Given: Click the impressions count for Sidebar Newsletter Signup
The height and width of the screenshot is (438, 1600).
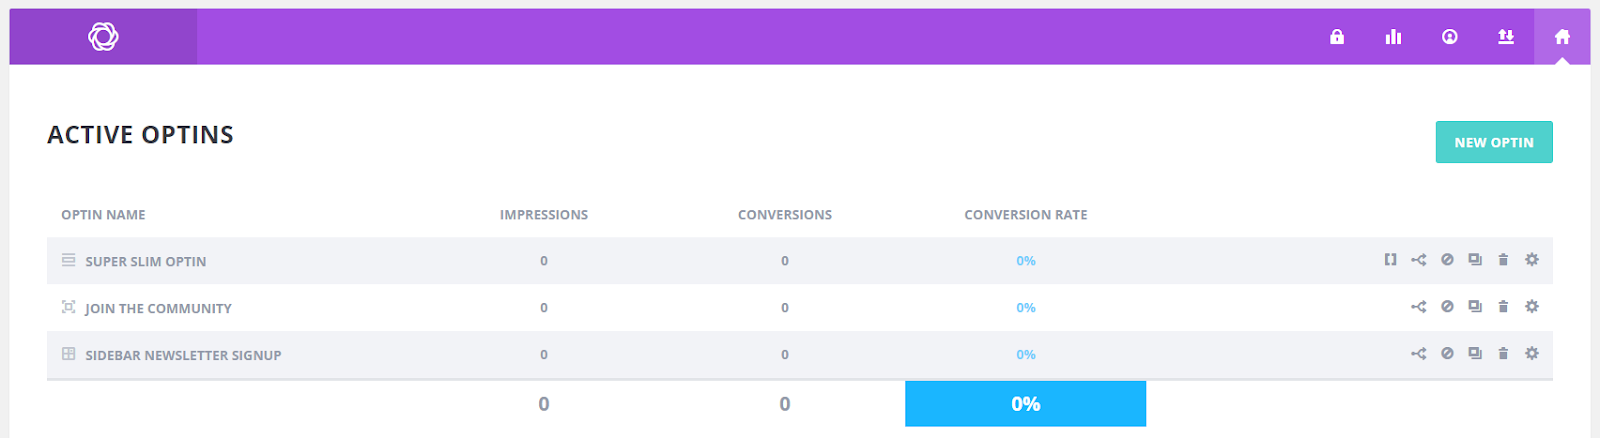Looking at the screenshot, I should [x=544, y=355].
